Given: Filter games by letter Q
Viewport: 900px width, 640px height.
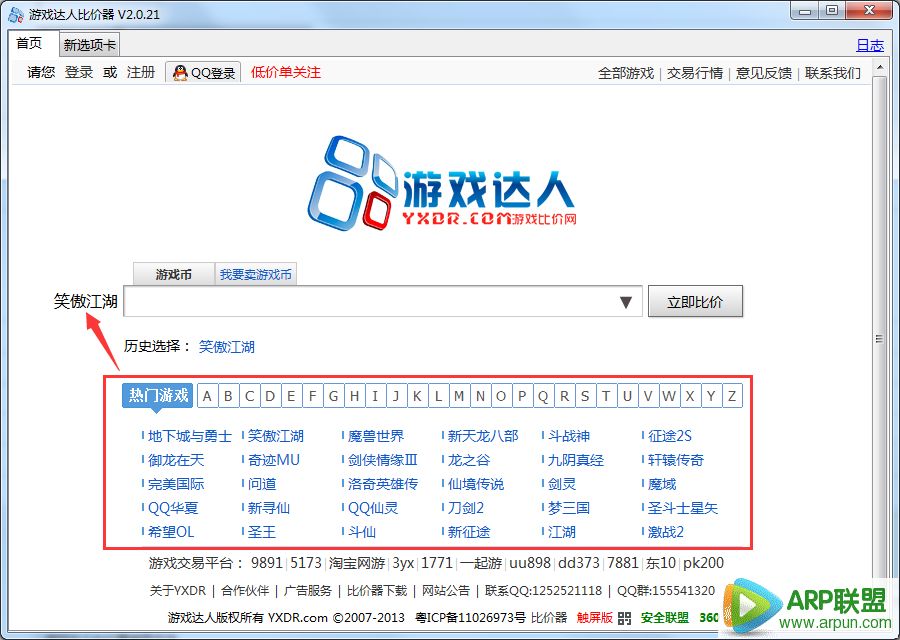Looking at the screenshot, I should pos(543,396).
